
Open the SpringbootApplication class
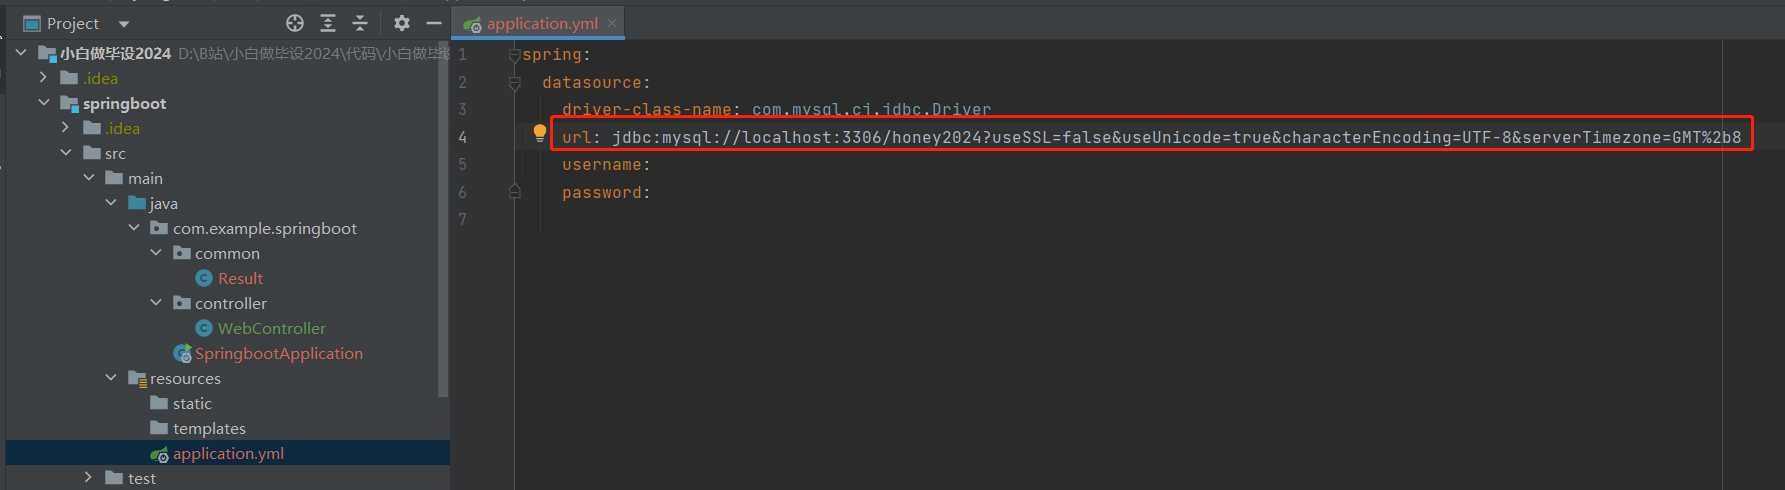click(x=279, y=353)
